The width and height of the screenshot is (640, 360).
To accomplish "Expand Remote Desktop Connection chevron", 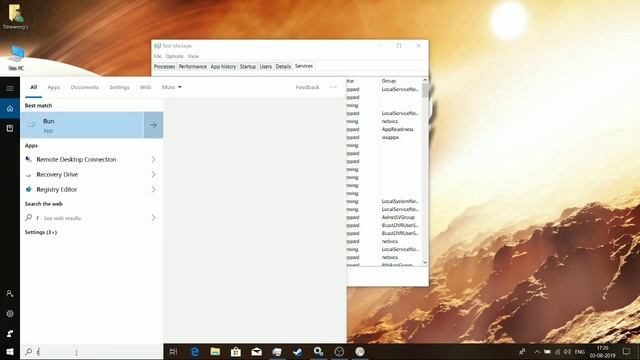I will pos(153,159).
